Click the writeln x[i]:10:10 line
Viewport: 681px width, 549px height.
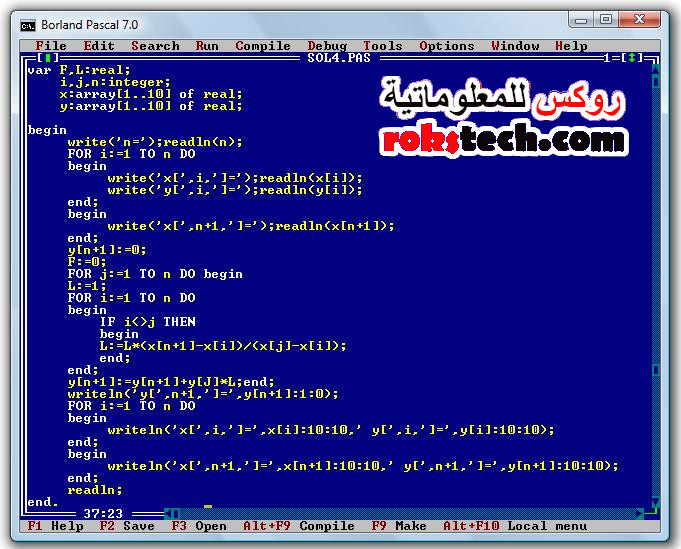(331, 430)
